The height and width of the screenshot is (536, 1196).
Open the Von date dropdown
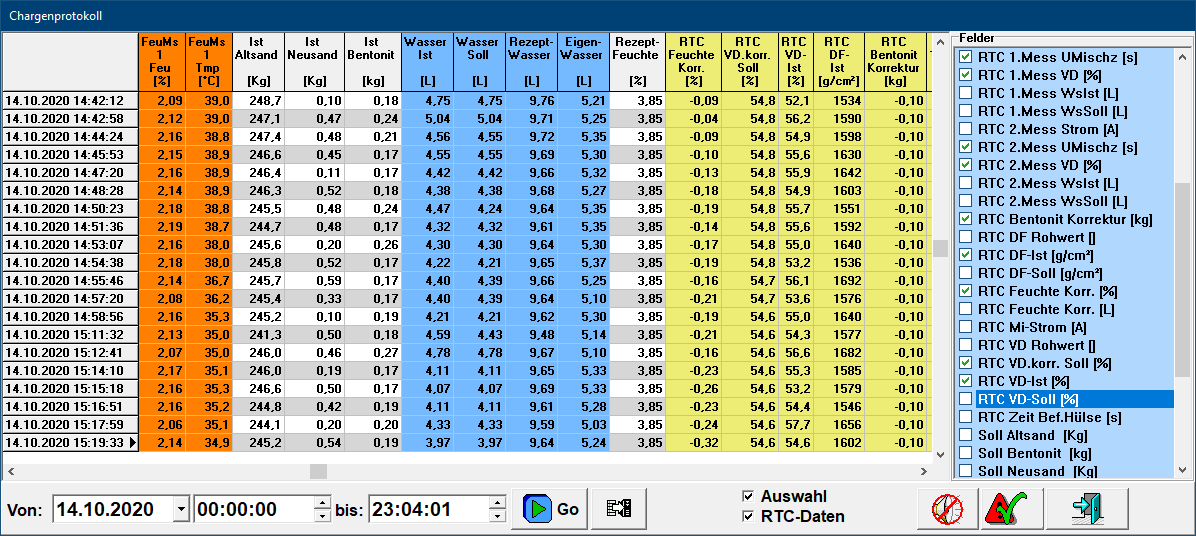pyautogui.click(x=180, y=510)
